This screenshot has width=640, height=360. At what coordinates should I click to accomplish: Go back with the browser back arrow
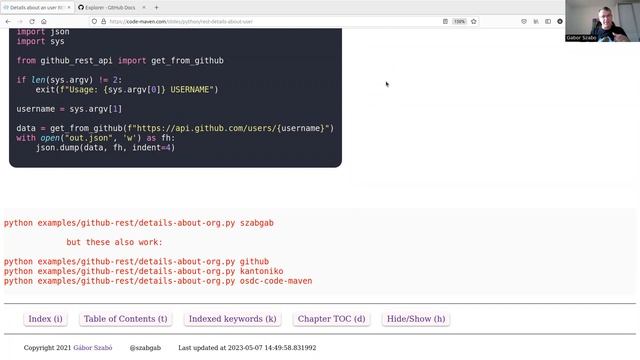point(8,21)
